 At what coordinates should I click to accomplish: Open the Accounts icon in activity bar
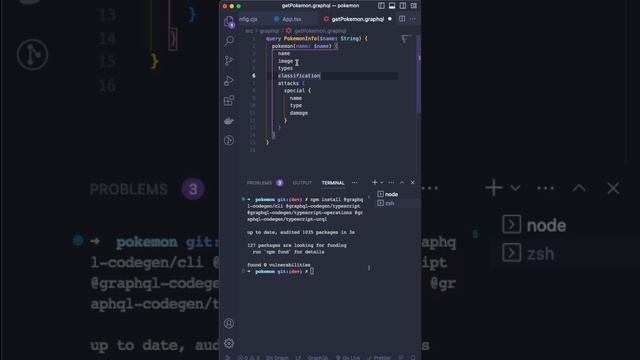[x=229, y=323]
